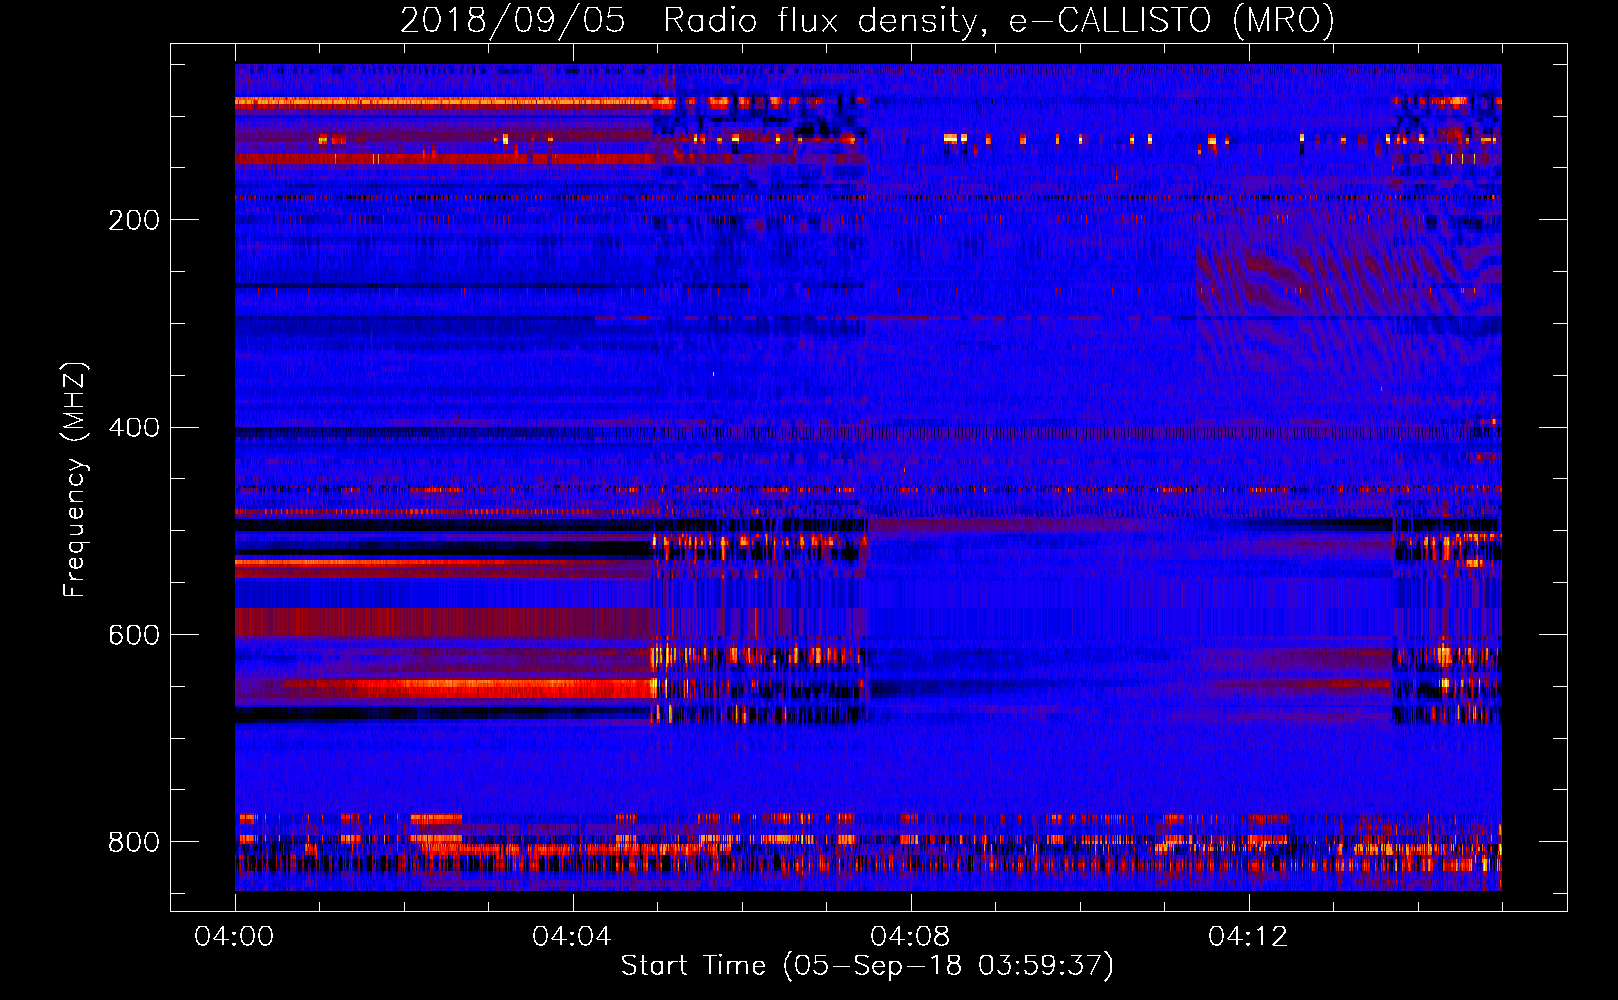Click the 'Start Time (05-Sep-18 03:59:37)' label
The height and width of the screenshot is (1000, 1618).
pos(867,966)
